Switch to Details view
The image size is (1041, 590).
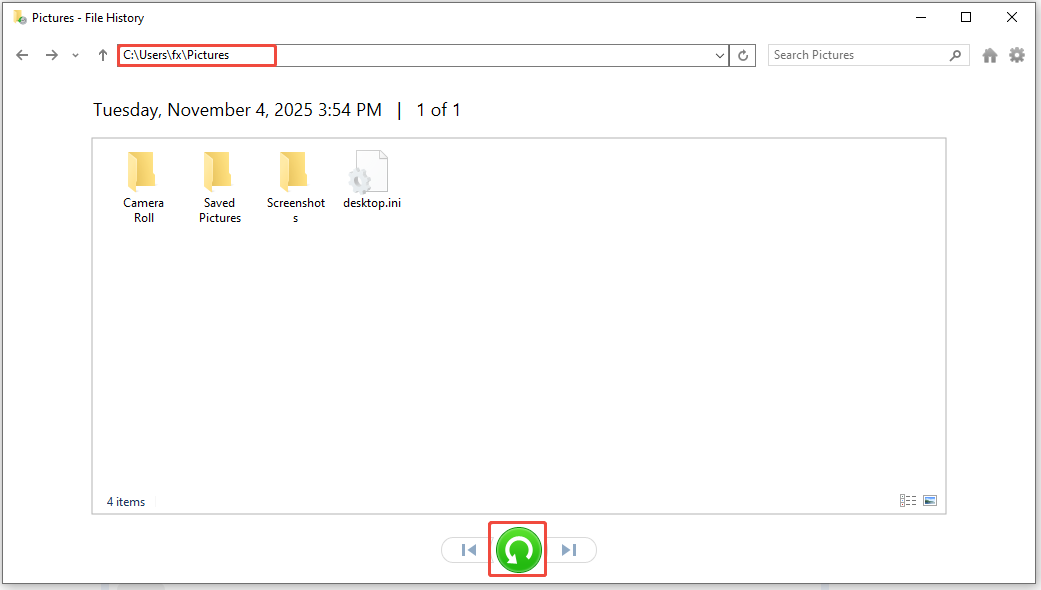pos(908,500)
